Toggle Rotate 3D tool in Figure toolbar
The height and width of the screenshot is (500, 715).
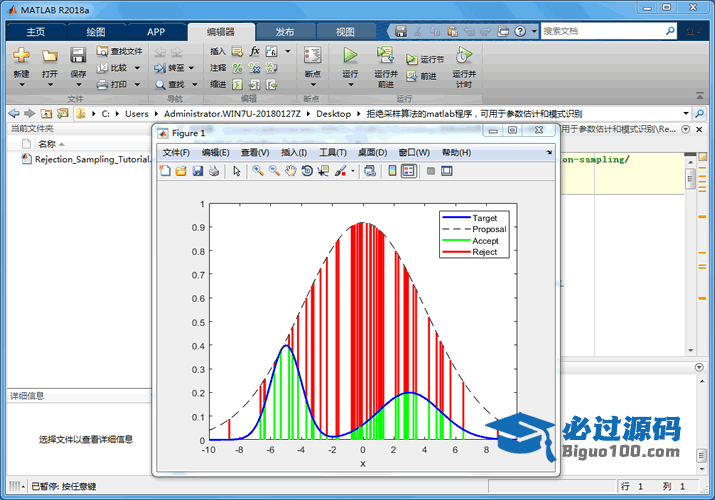(307, 171)
